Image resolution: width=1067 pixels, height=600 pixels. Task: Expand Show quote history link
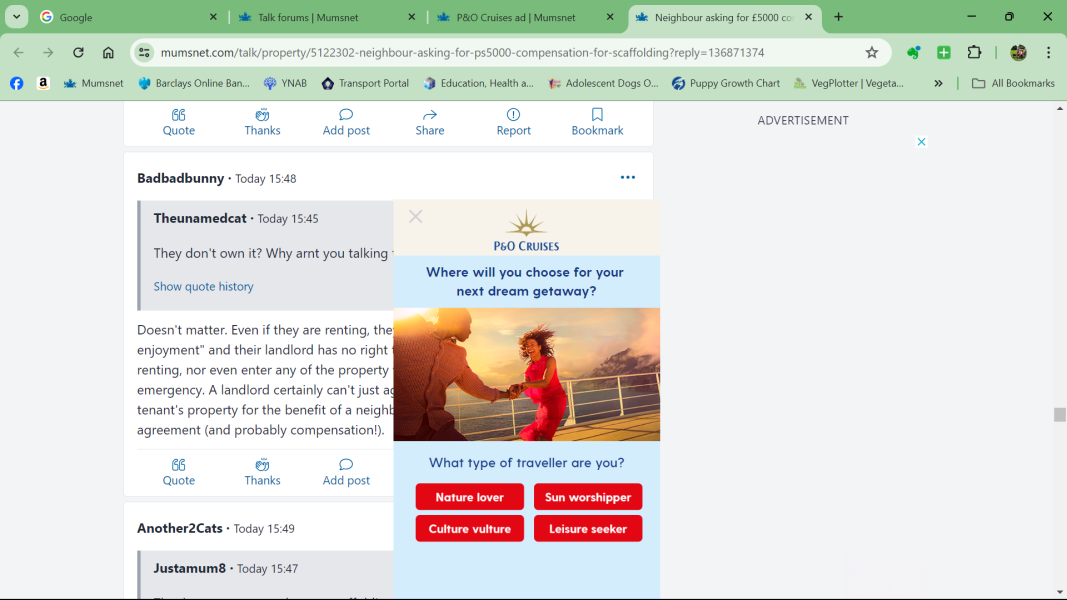coord(203,286)
